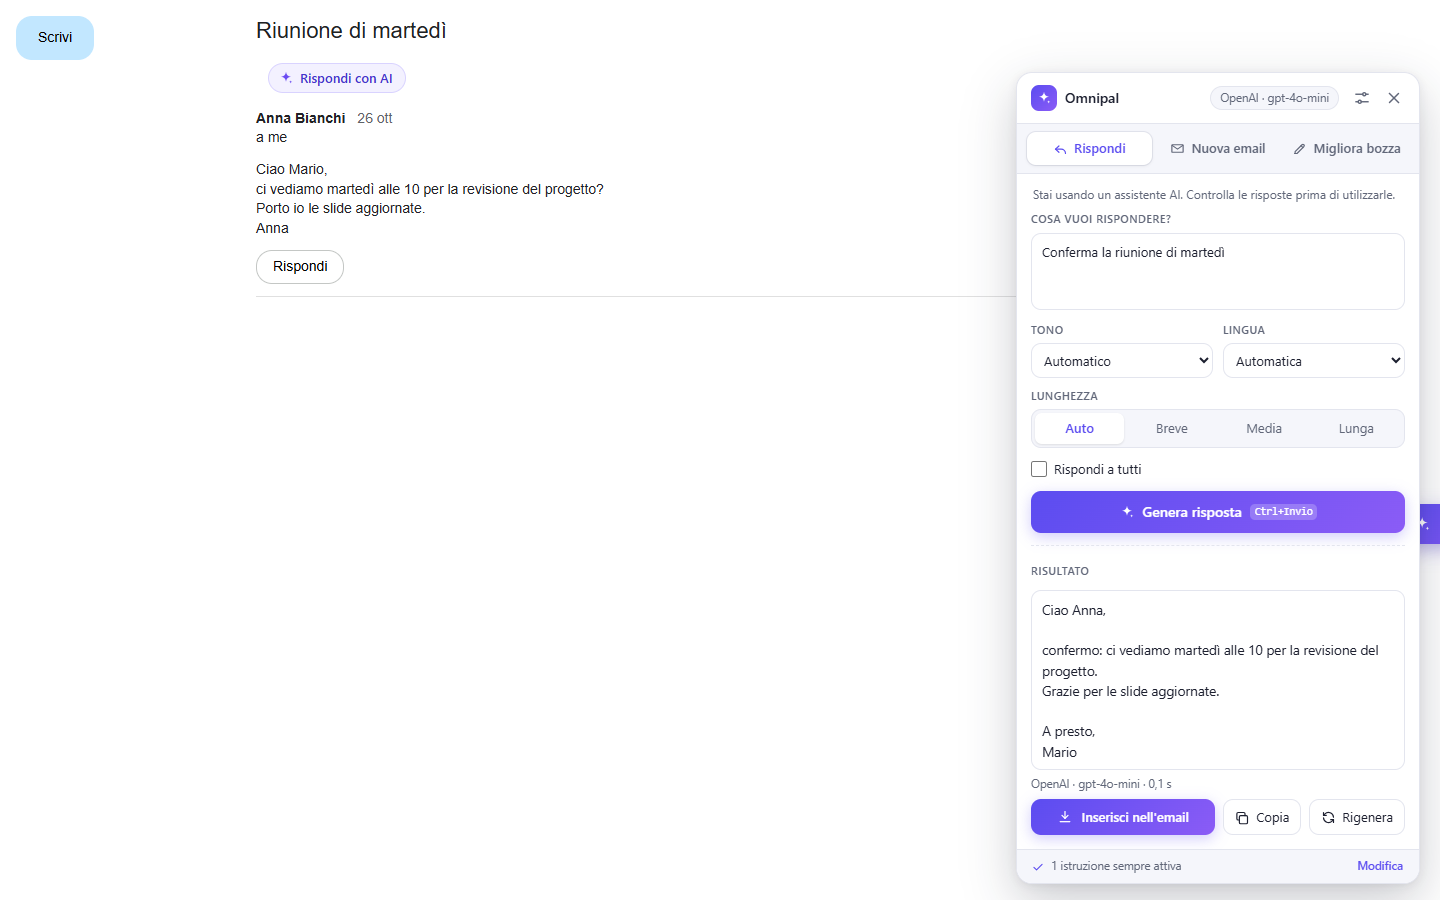This screenshot has width=1440, height=900.
Task: Click the Scrivi compose button
Action: pos(55,38)
